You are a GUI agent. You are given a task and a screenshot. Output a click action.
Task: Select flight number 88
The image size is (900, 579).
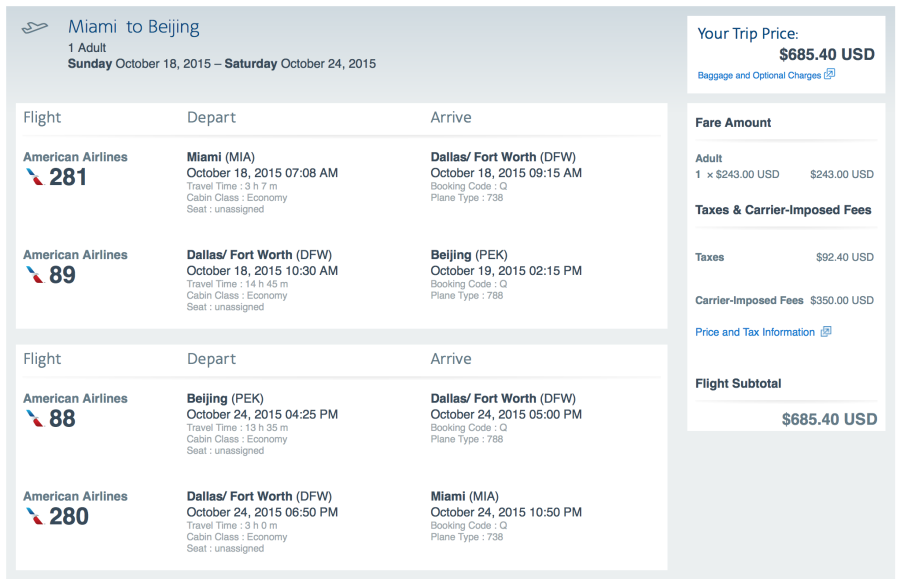click(x=62, y=419)
